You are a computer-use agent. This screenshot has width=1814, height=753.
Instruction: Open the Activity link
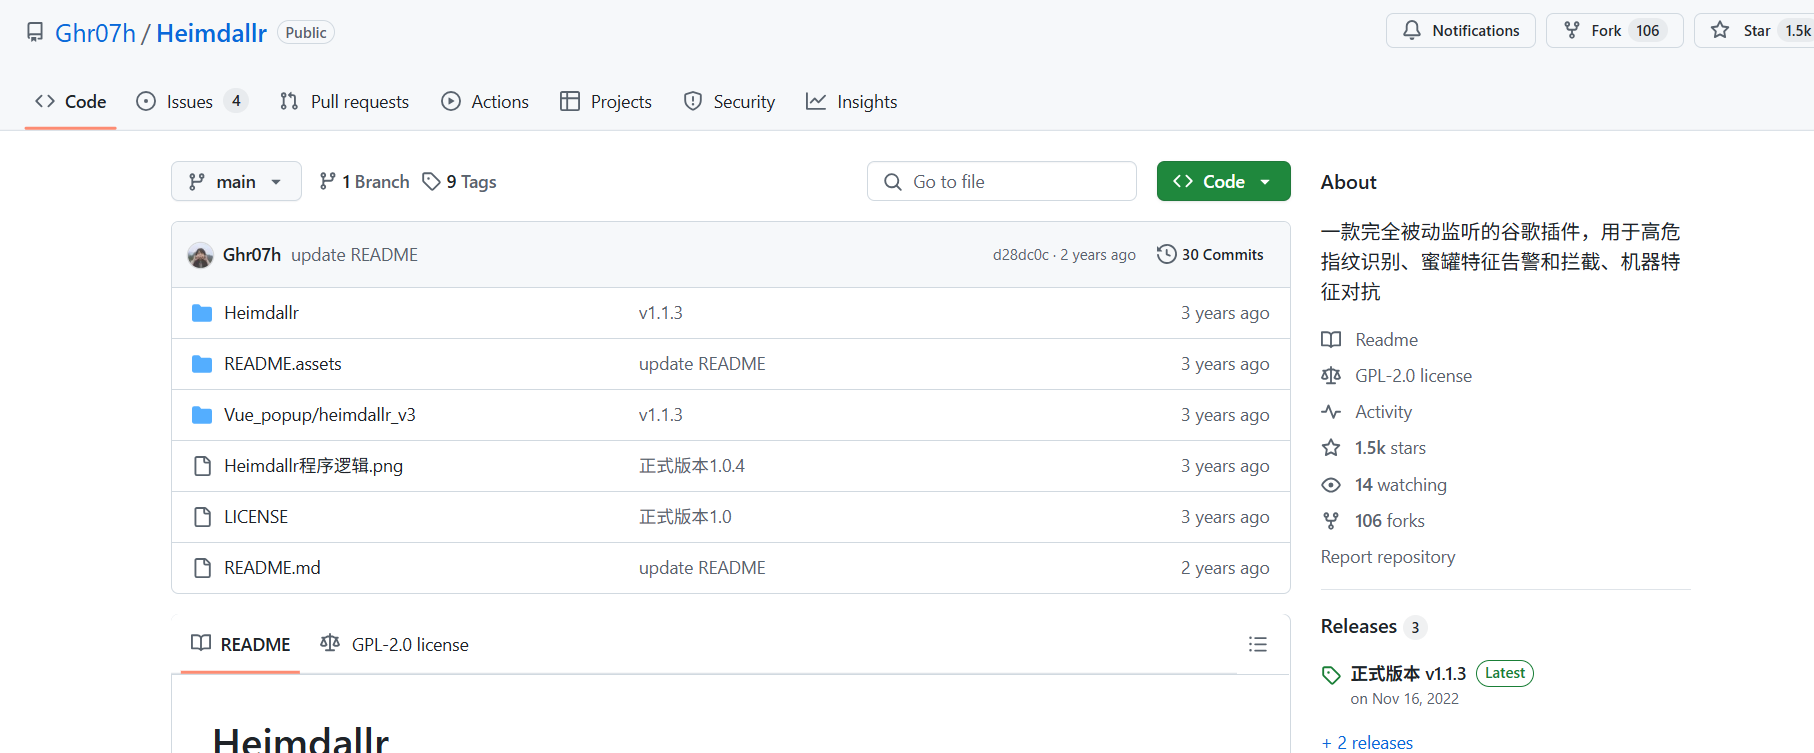point(1383,412)
